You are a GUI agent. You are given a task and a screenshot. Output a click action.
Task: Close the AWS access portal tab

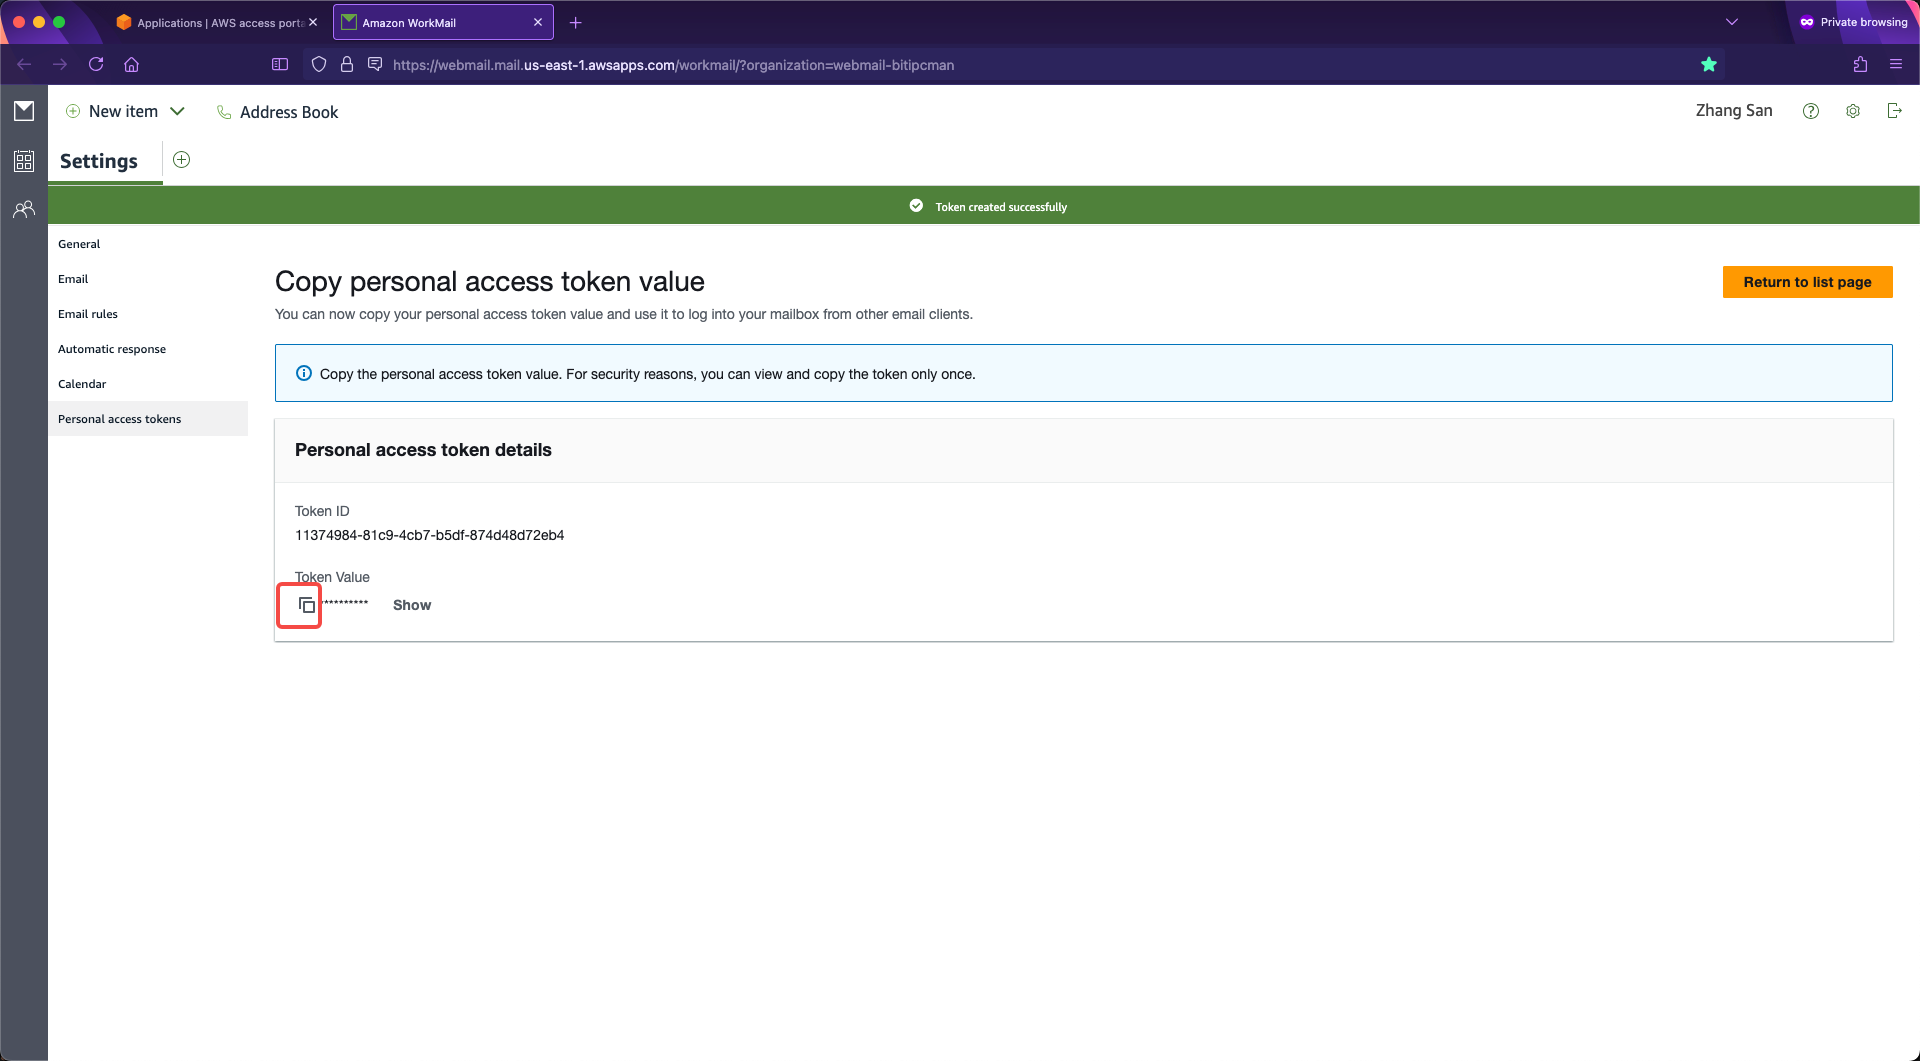click(x=313, y=22)
